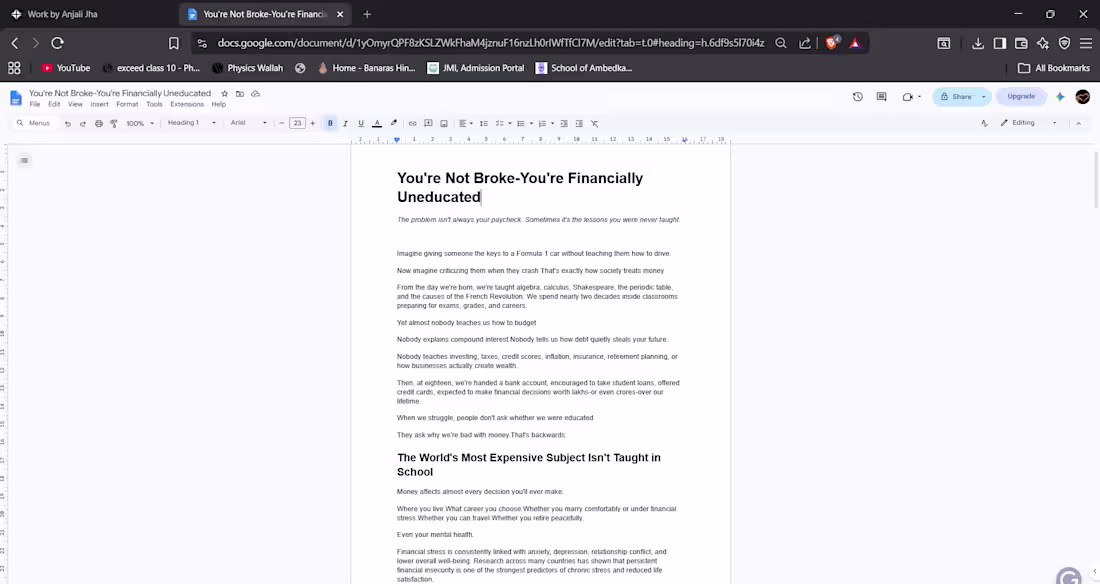Image resolution: width=1100 pixels, height=584 pixels.
Task: Show the document outline panel
Action: coord(24,161)
